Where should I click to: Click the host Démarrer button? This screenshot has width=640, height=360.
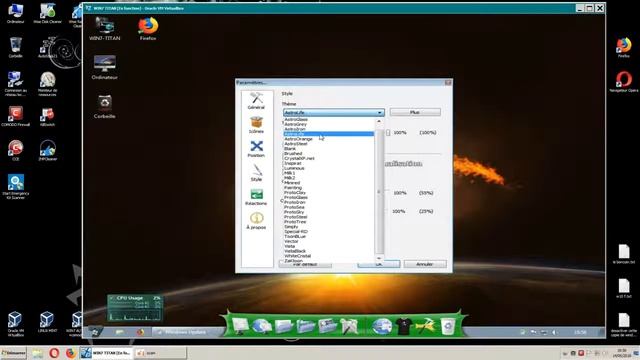pos(13,353)
